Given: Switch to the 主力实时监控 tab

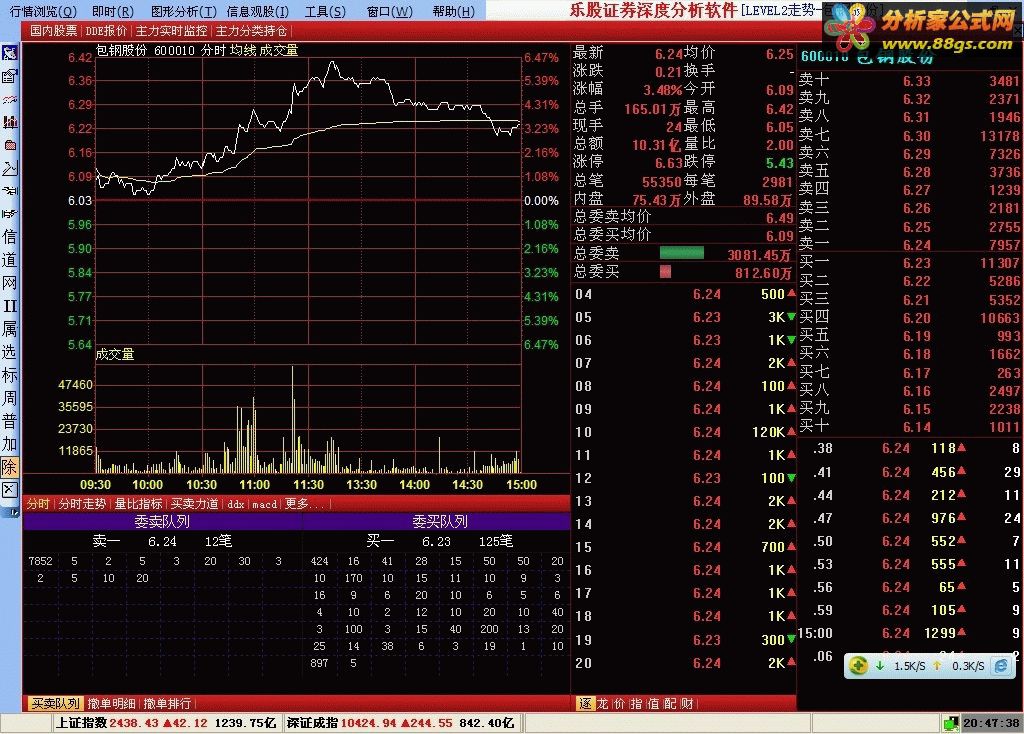Looking at the screenshot, I should (171, 31).
